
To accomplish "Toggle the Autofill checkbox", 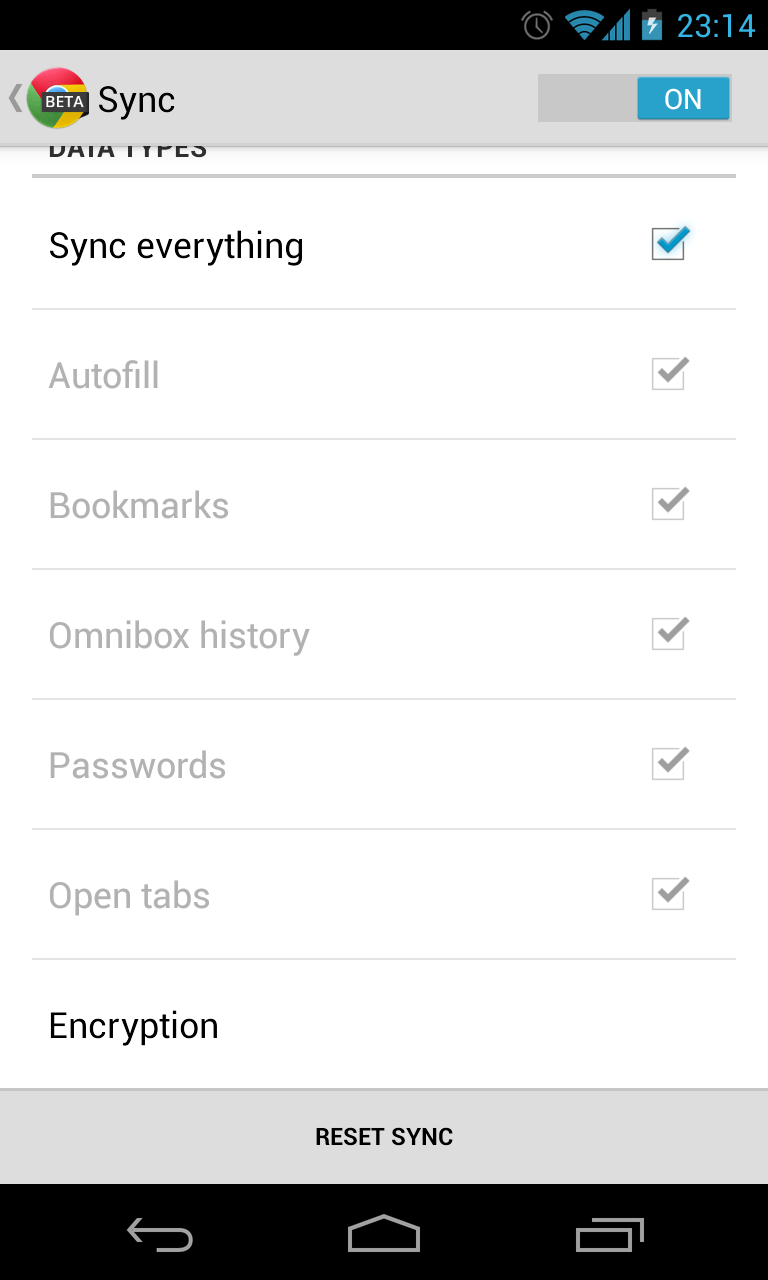I will click(669, 374).
